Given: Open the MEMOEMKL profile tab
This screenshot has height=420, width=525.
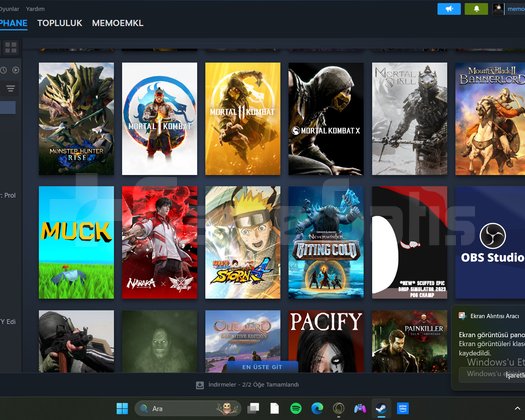Looking at the screenshot, I should 118,23.
